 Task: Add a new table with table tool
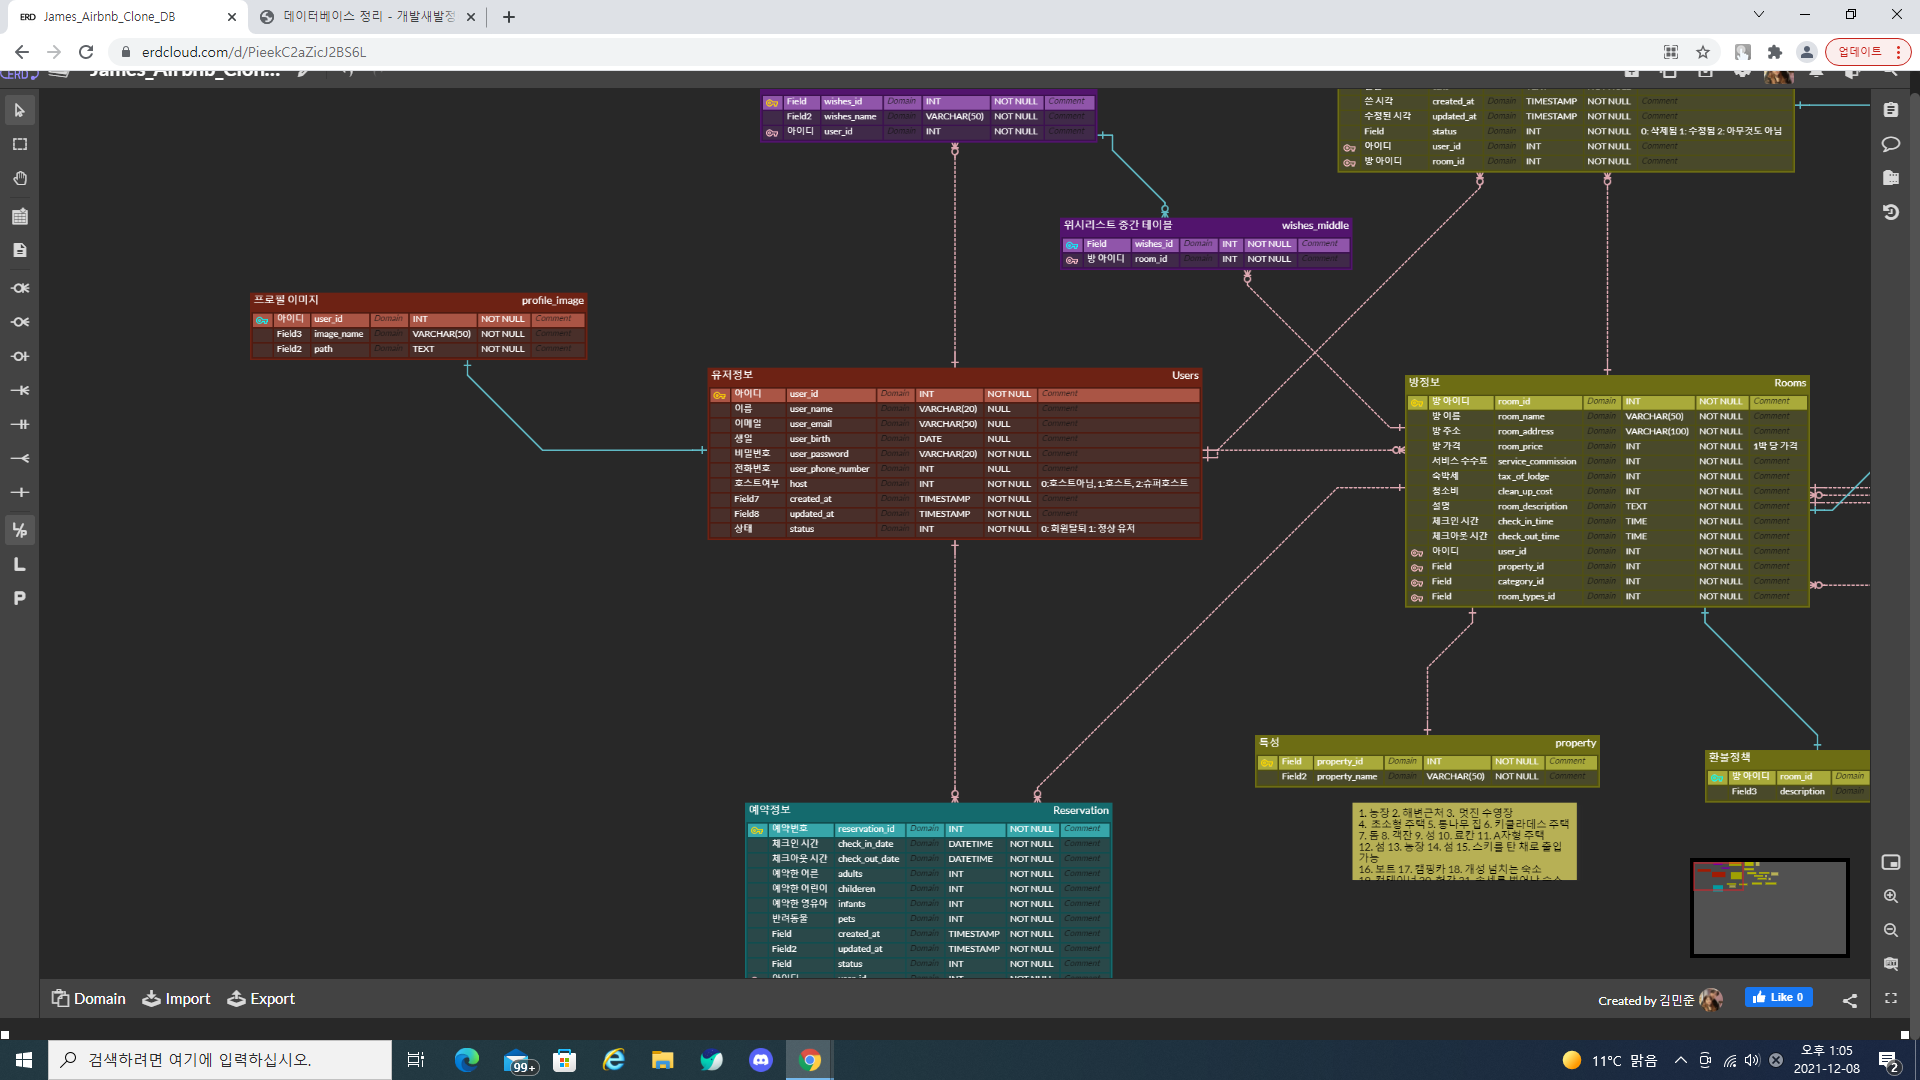click(19, 216)
